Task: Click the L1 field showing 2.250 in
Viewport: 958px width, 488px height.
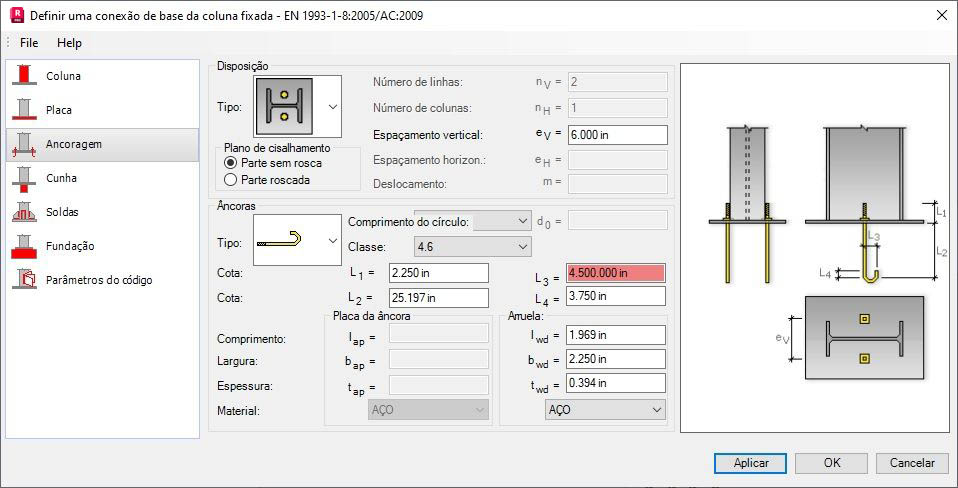Action: 439,273
